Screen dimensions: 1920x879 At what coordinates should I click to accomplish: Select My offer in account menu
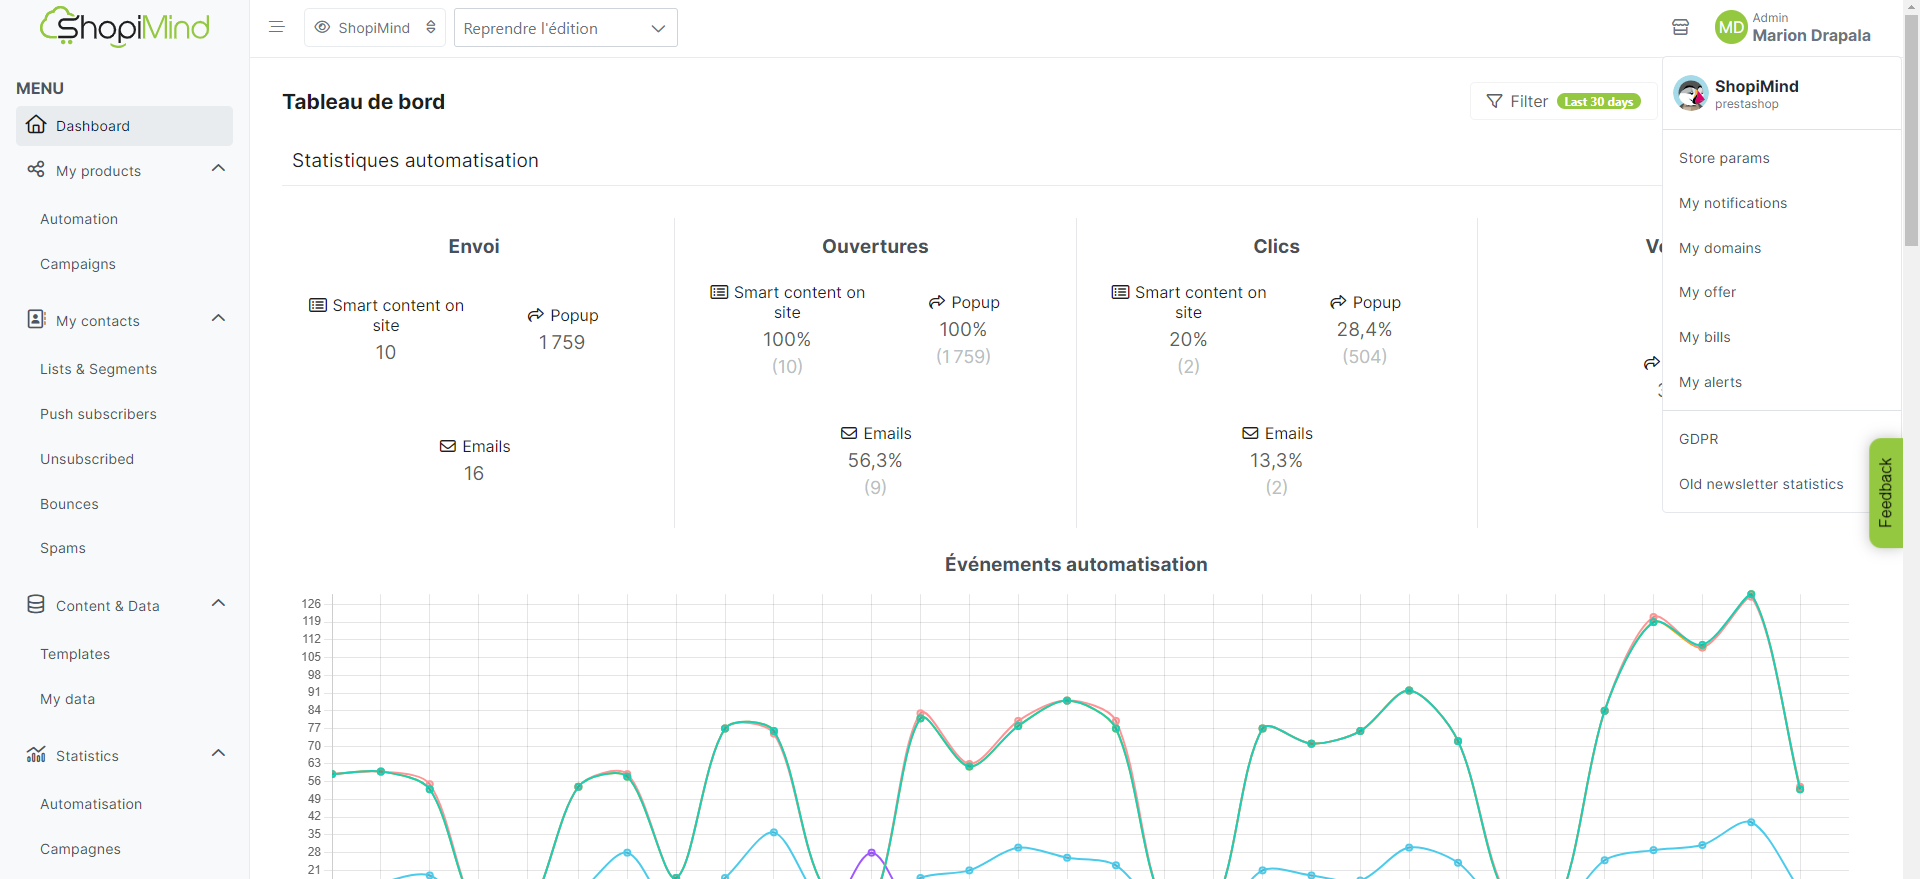pos(1707,292)
